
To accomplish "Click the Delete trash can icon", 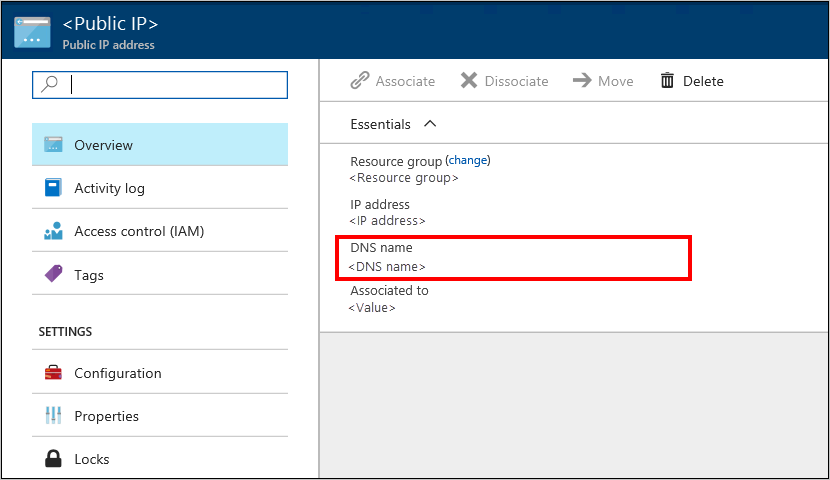I will tap(667, 81).
